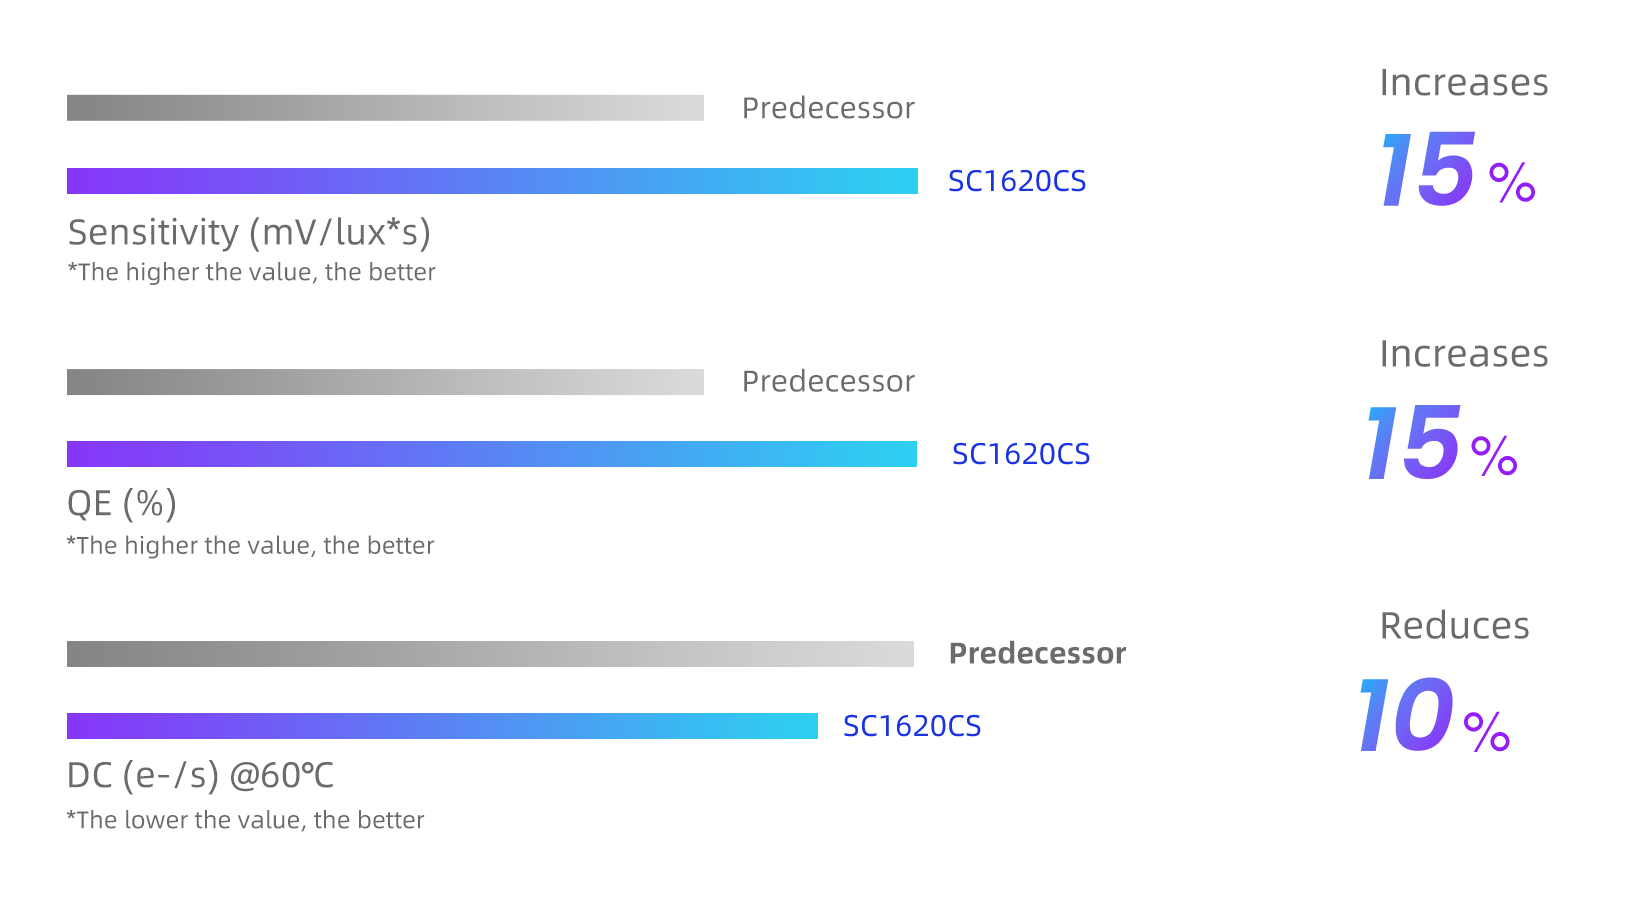Click the gray Predecessor bar for Sensitivity
Viewport: 1651px width, 900px height.
[385, 108]
